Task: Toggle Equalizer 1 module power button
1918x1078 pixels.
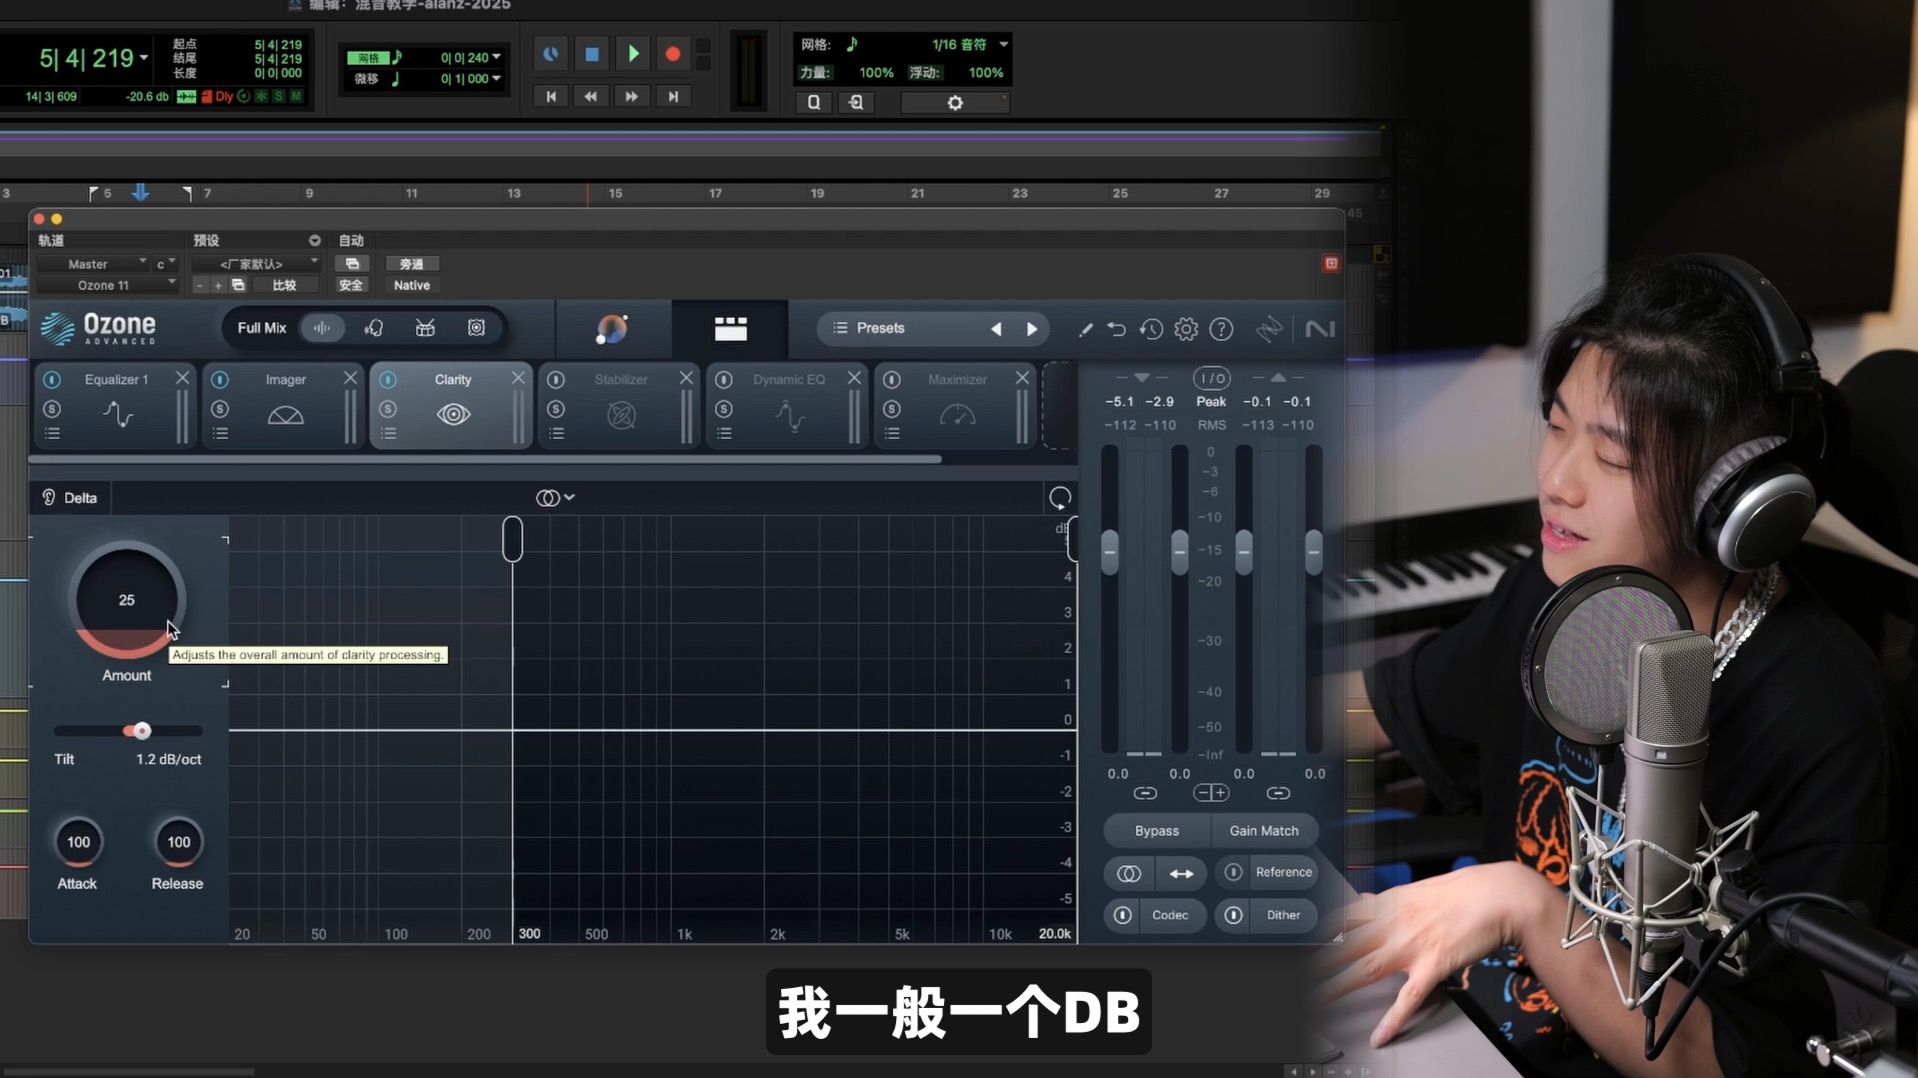Action: [x=52, y=380]
